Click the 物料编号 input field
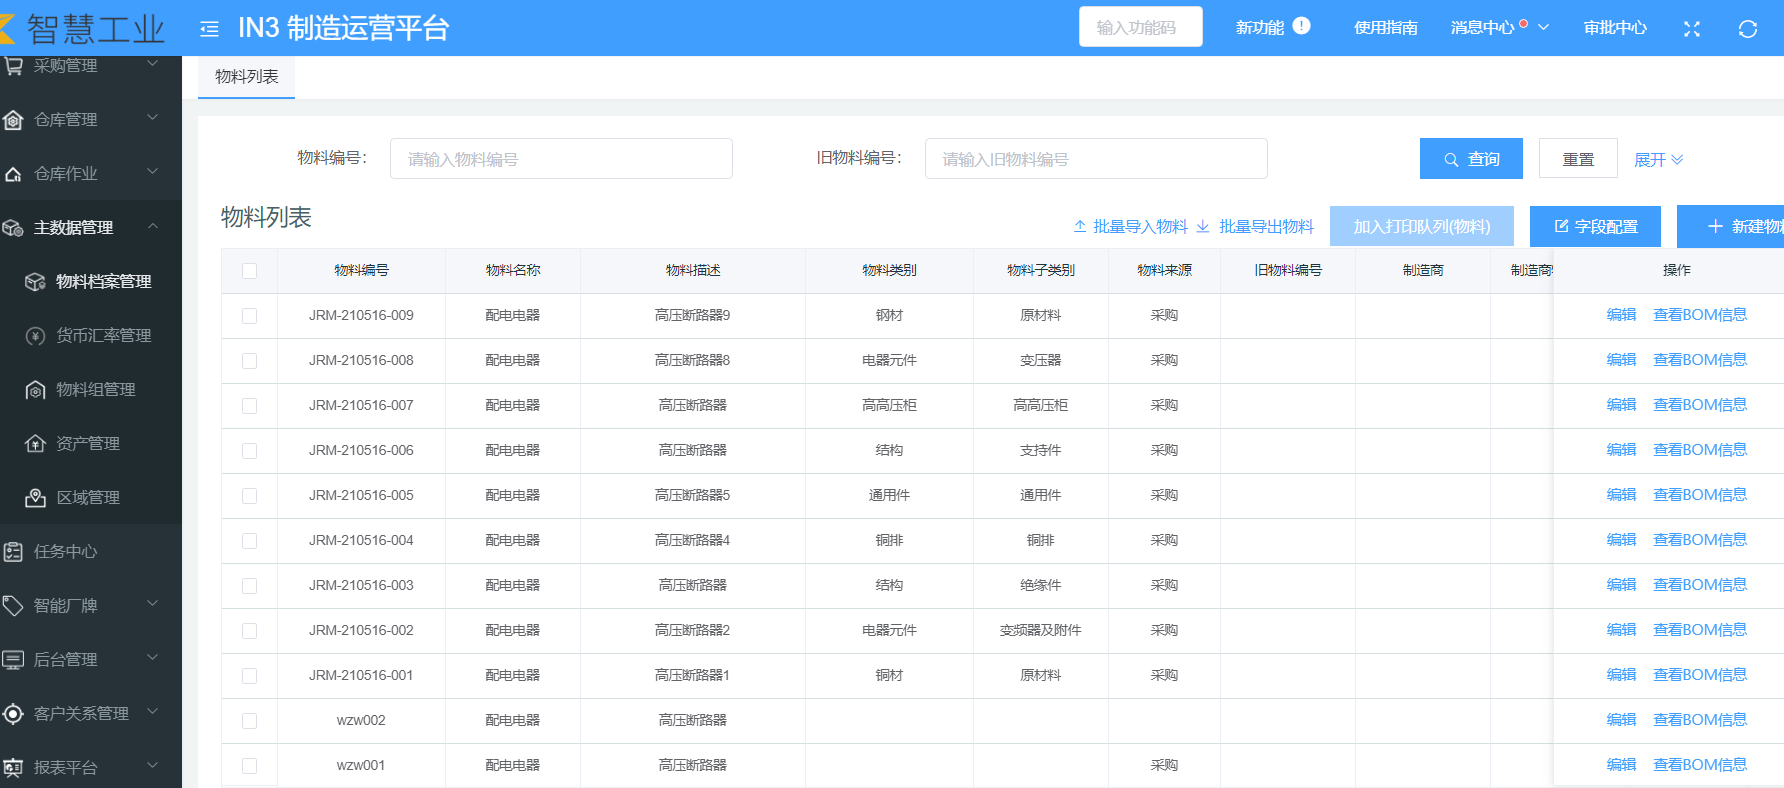1784x788 pixels. click(x=561, y=159)
